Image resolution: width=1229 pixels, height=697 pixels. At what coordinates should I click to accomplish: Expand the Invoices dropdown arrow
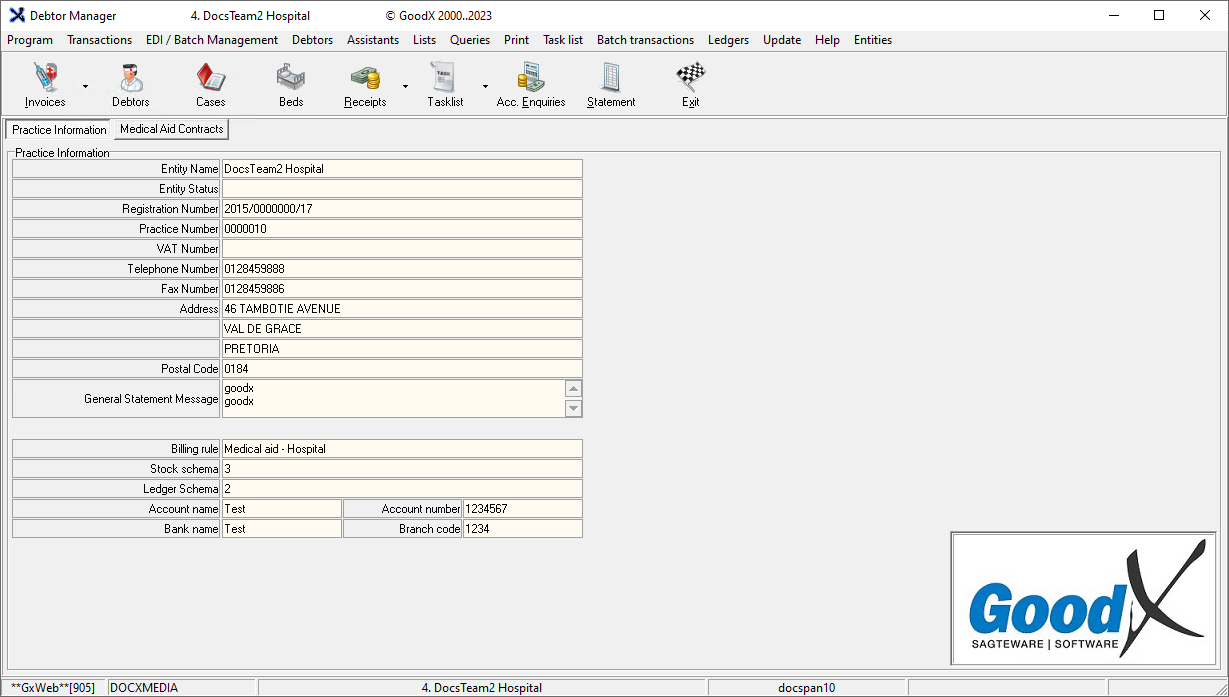(x=85, y=86)
